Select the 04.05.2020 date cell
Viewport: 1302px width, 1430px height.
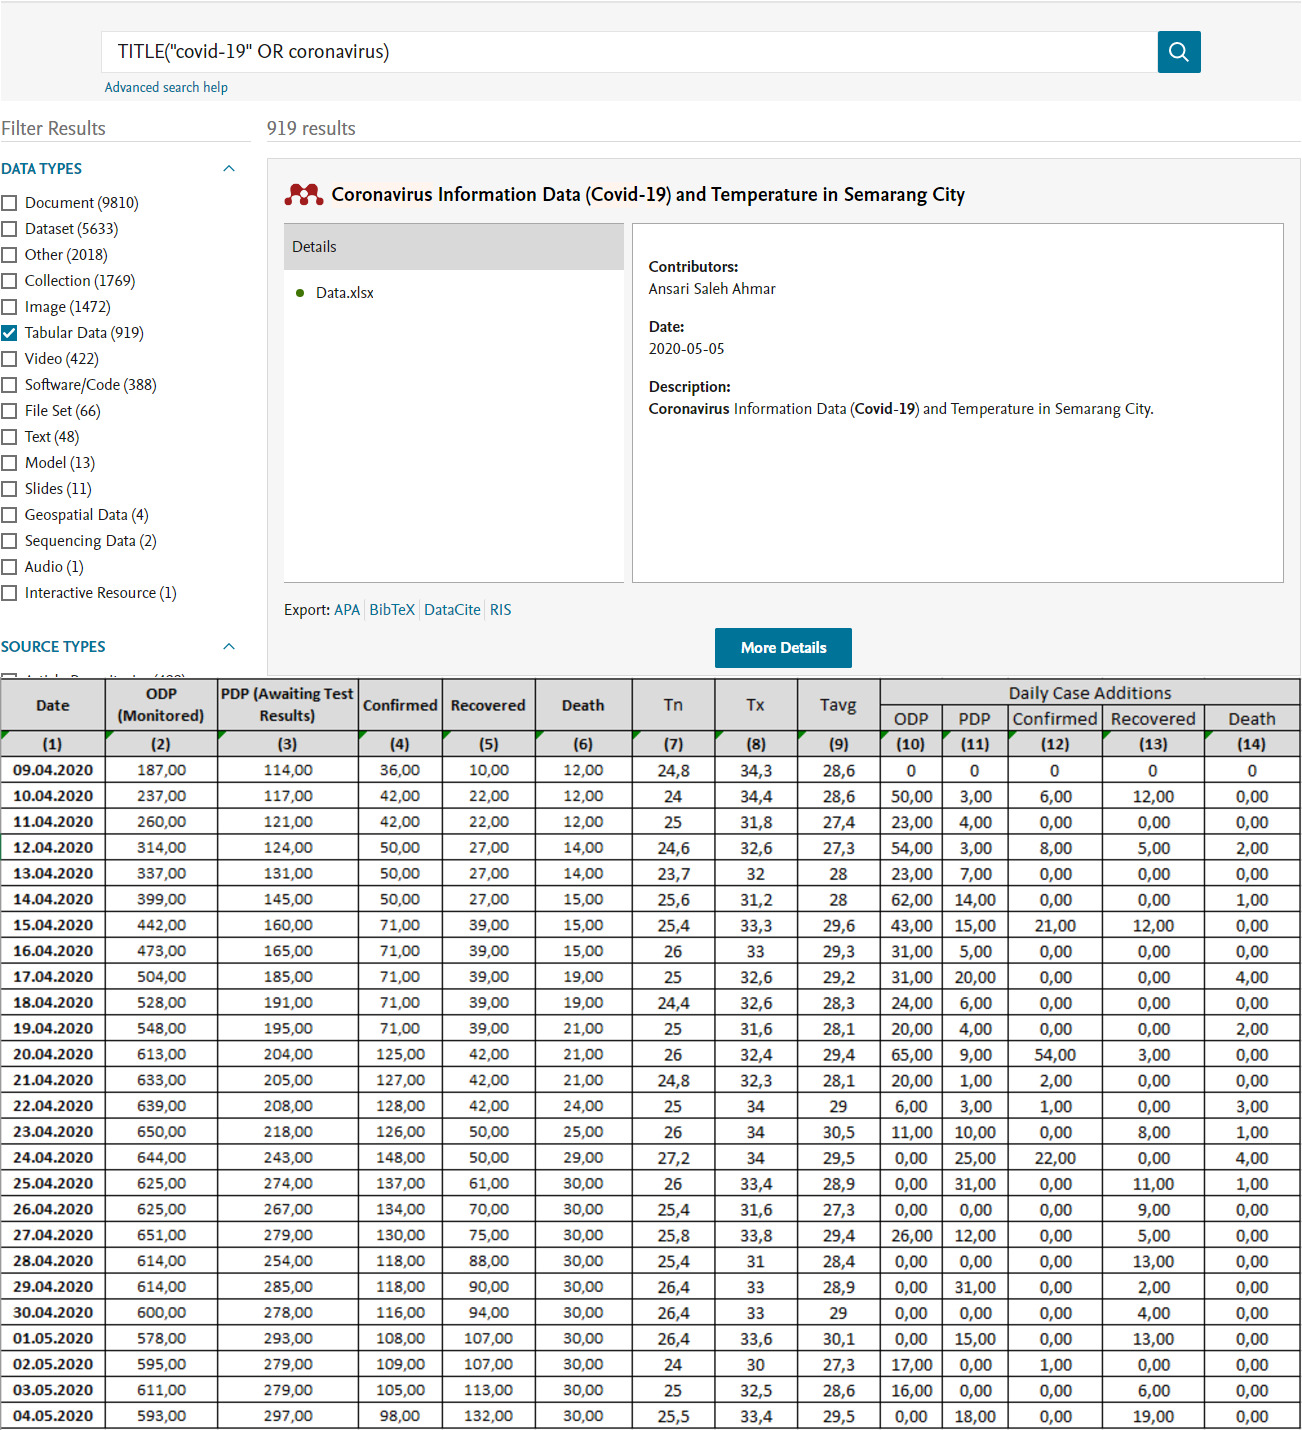[x=53, y=1416]
